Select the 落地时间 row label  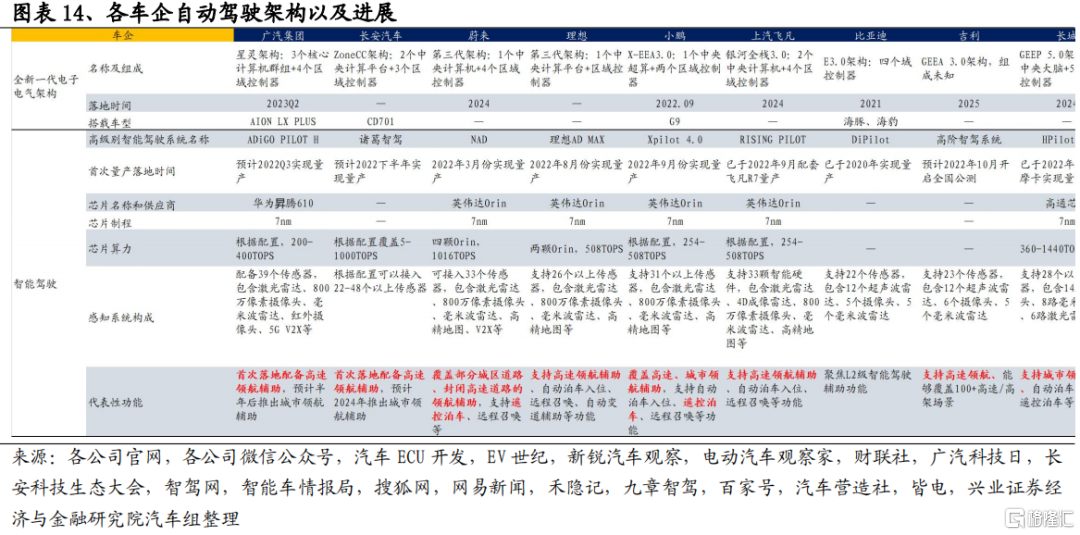tap(109, 105)
